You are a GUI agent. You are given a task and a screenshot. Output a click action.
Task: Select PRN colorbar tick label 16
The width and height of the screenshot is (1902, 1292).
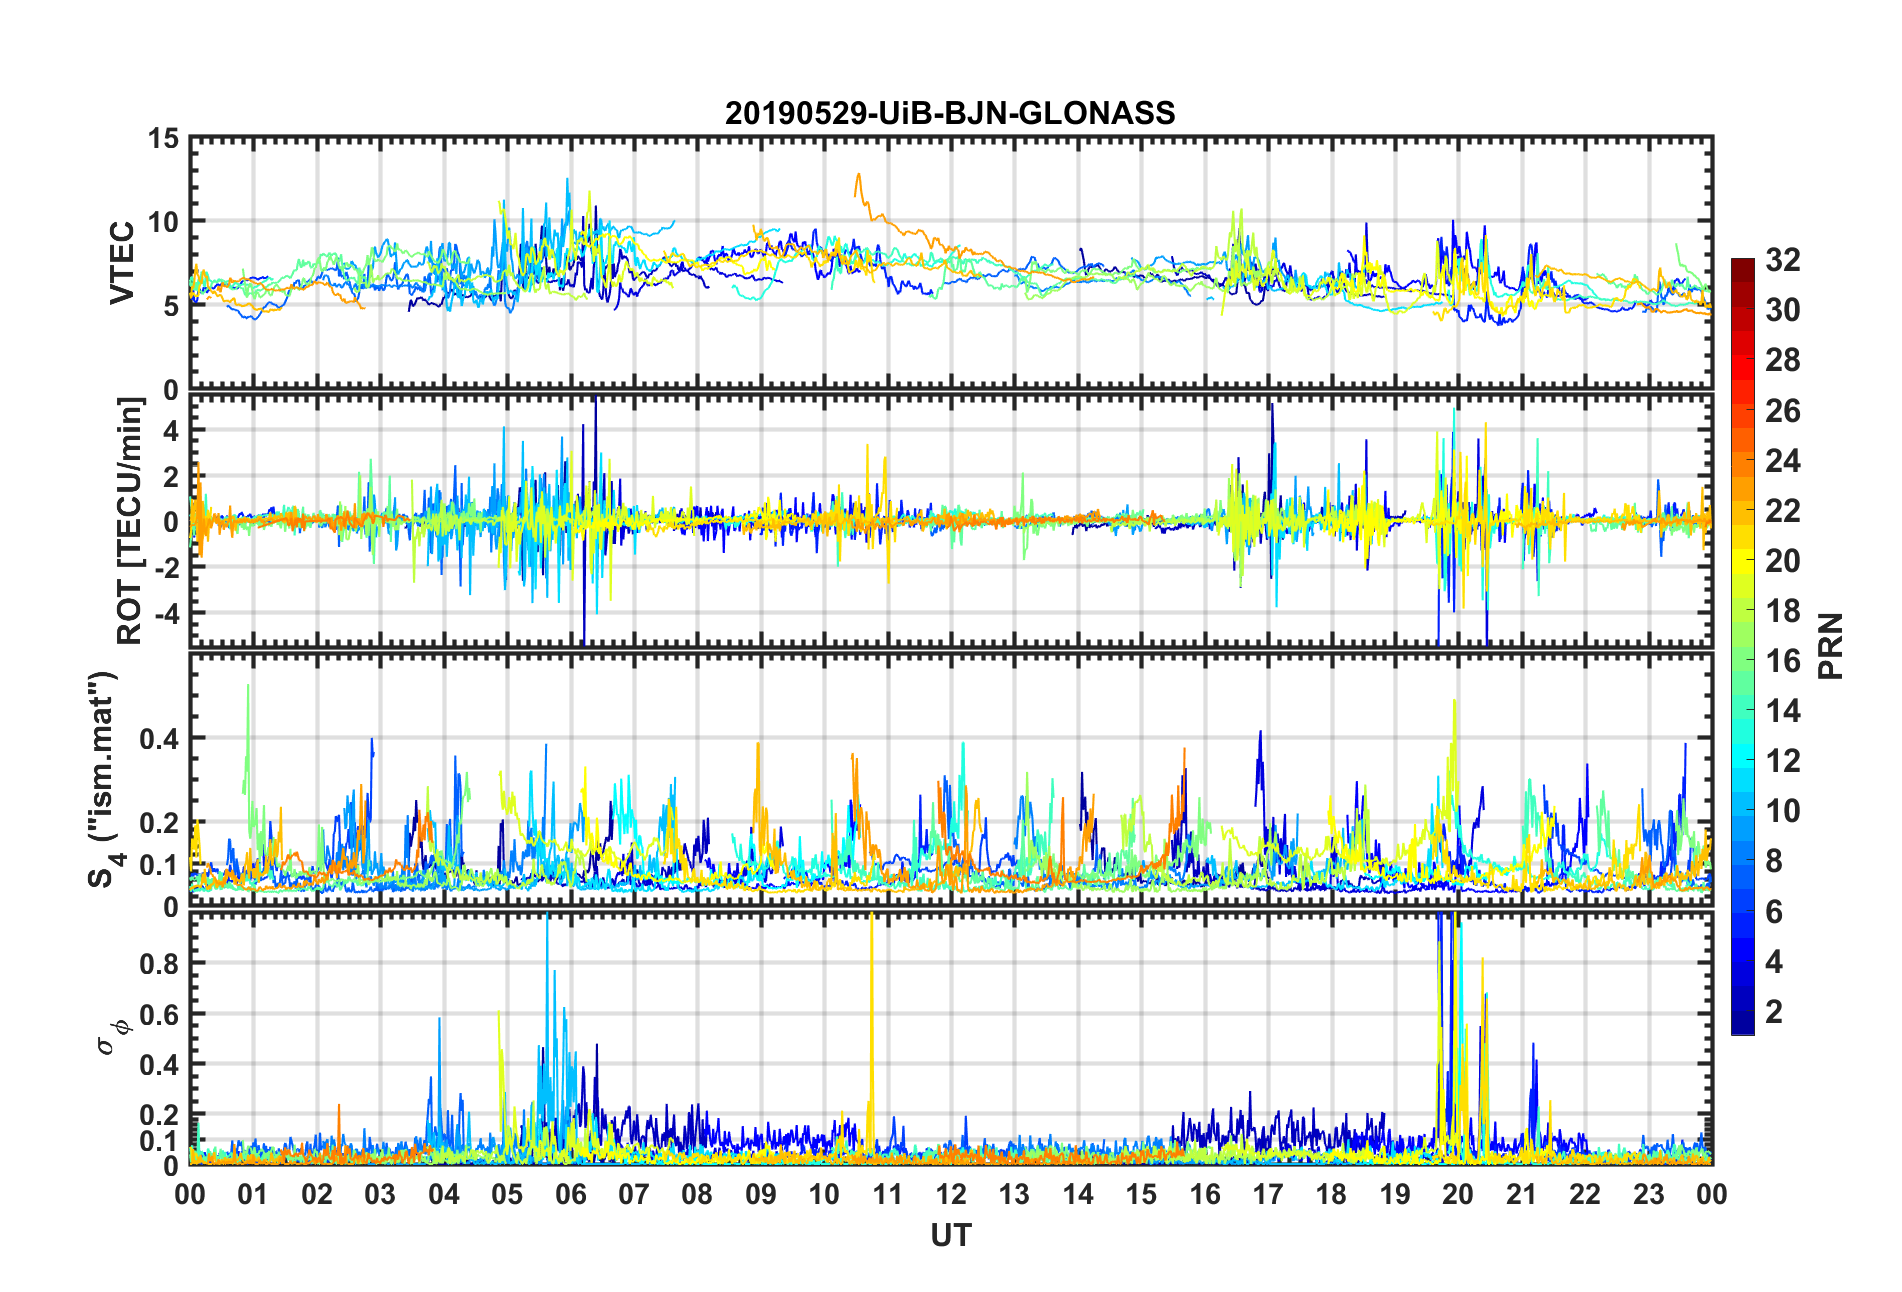tap(1783, 660)
